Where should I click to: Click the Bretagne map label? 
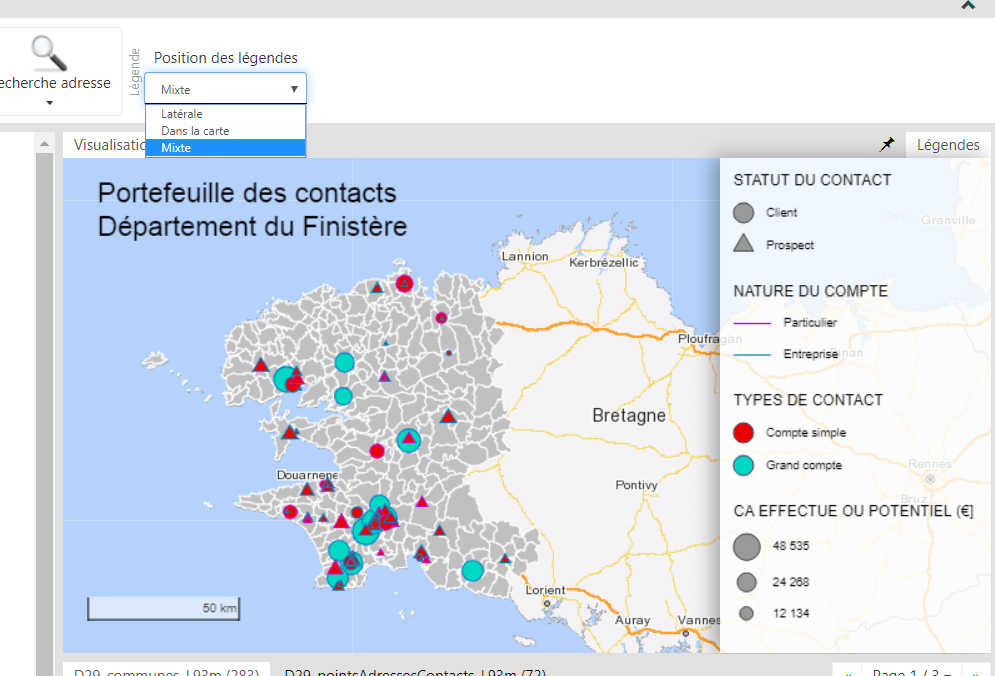[x=629, y=416]
